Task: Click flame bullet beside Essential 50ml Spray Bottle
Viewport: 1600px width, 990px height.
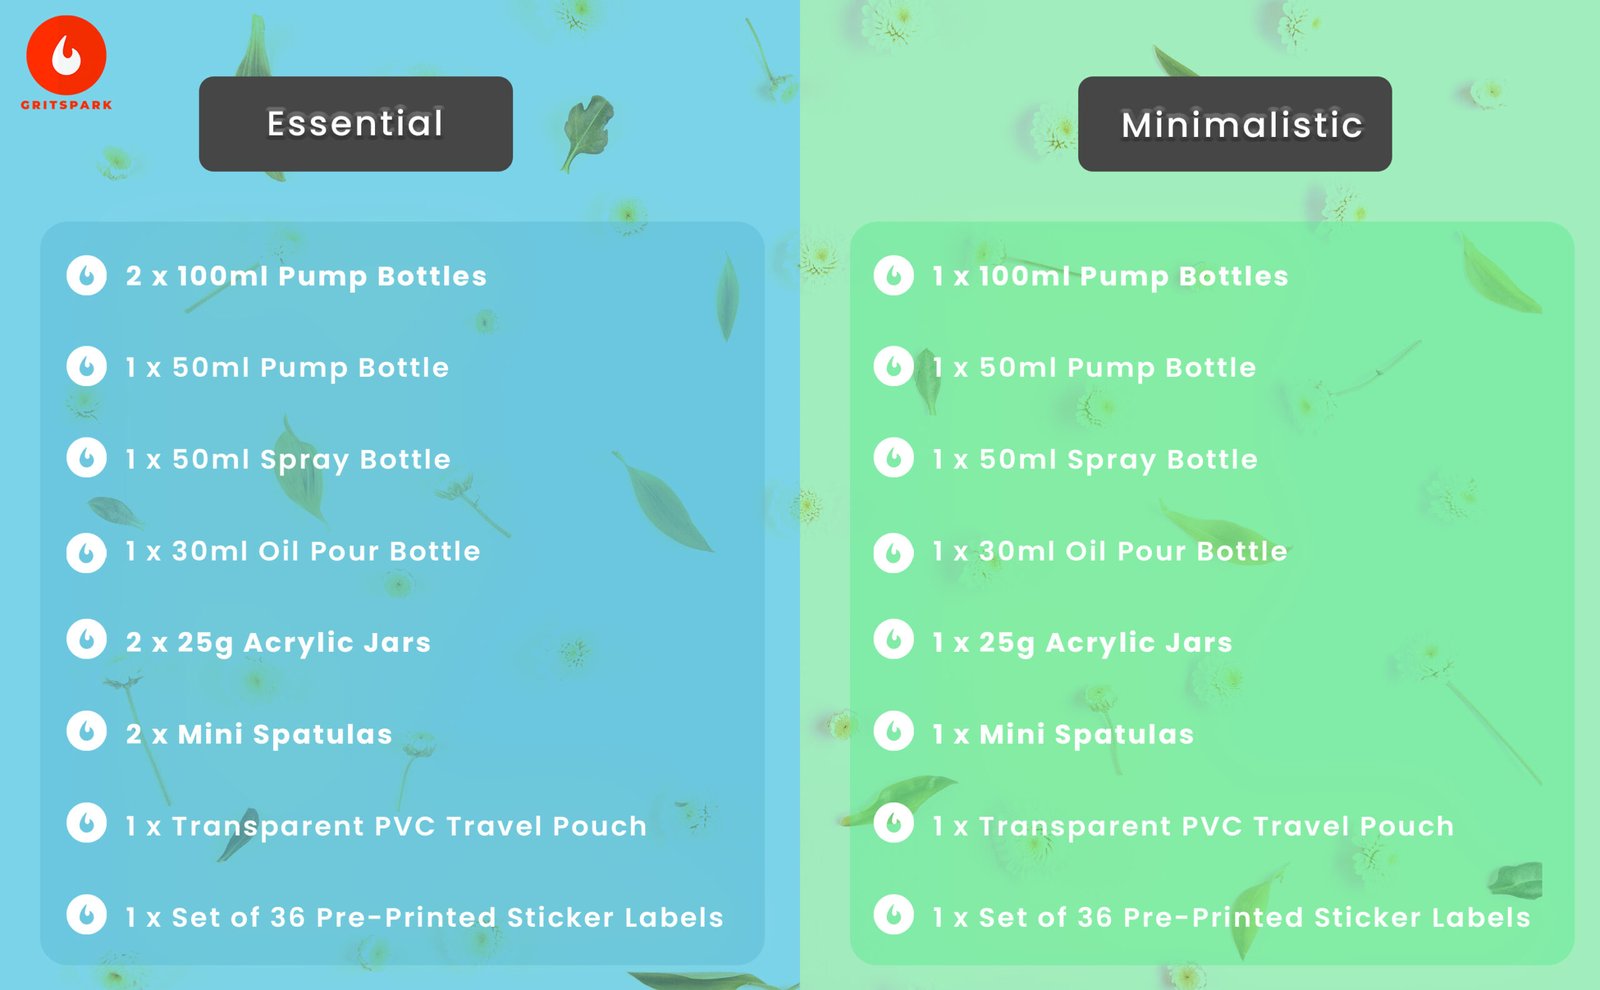Action: tap(87, 458)
